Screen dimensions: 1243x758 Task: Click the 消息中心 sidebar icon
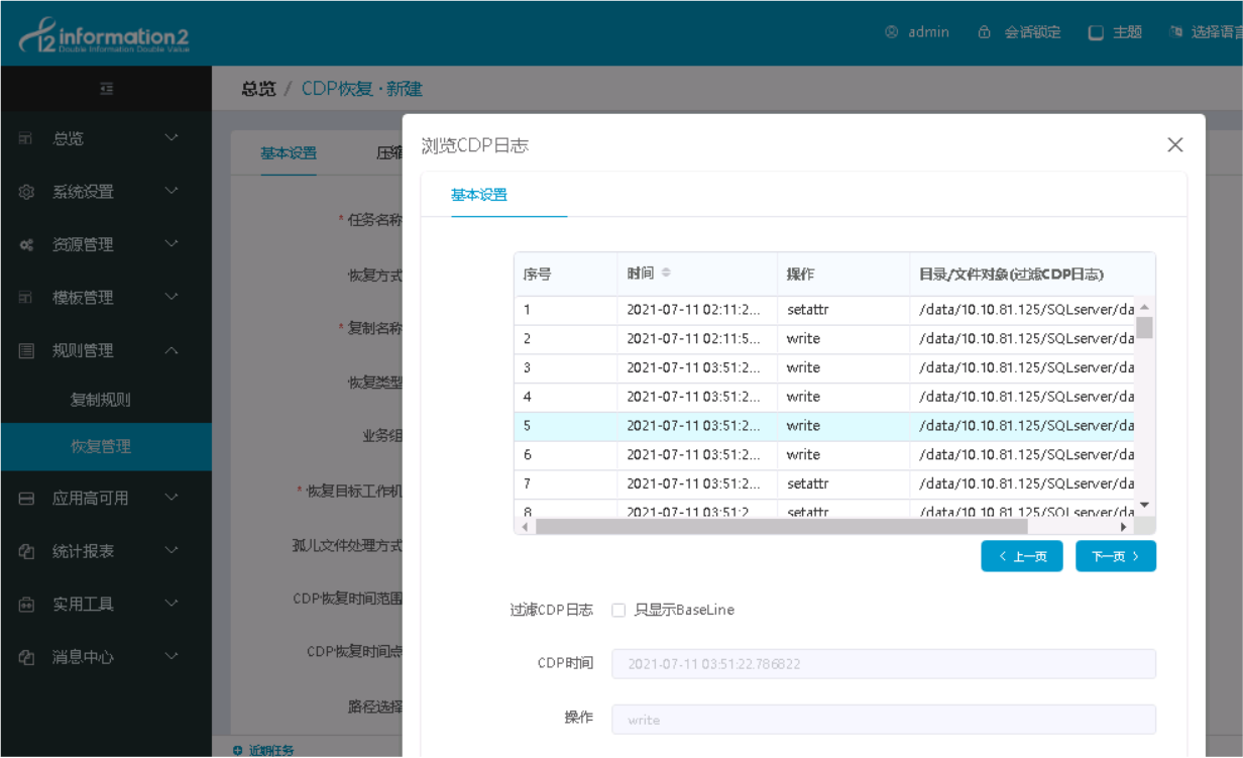[27, 657]
